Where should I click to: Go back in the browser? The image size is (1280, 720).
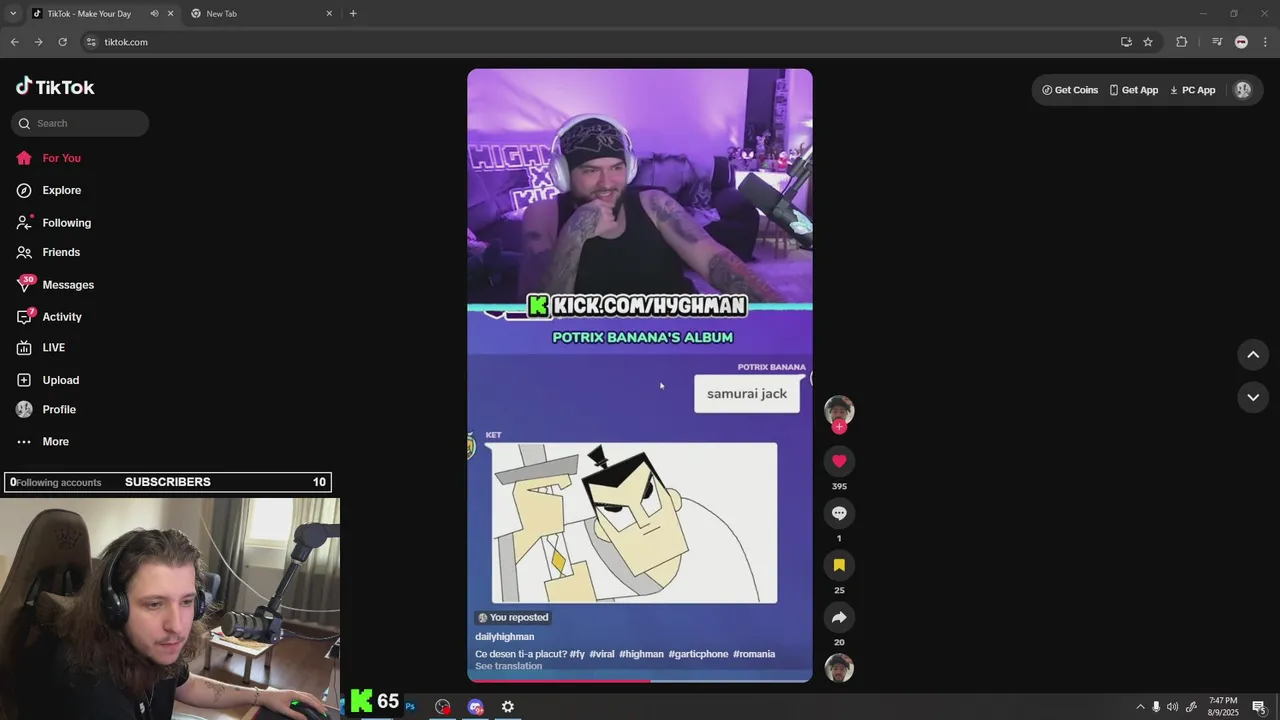click(x=14, y=42)
